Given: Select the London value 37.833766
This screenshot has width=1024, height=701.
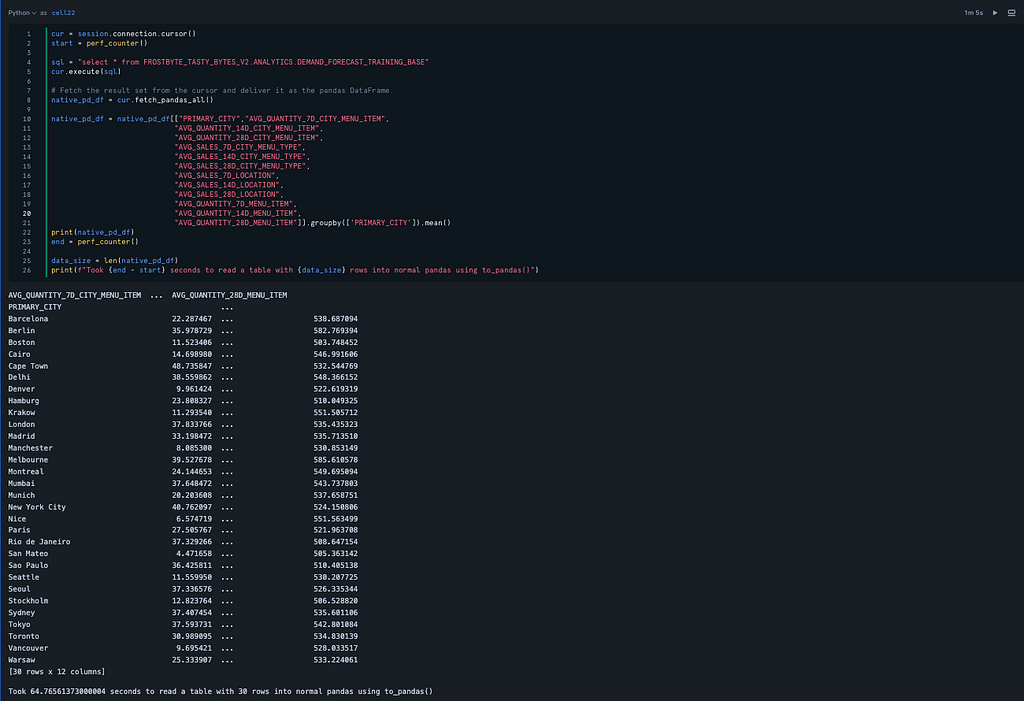Looking at the screenshot, I should pyautogui.click(x=191, y=425).
